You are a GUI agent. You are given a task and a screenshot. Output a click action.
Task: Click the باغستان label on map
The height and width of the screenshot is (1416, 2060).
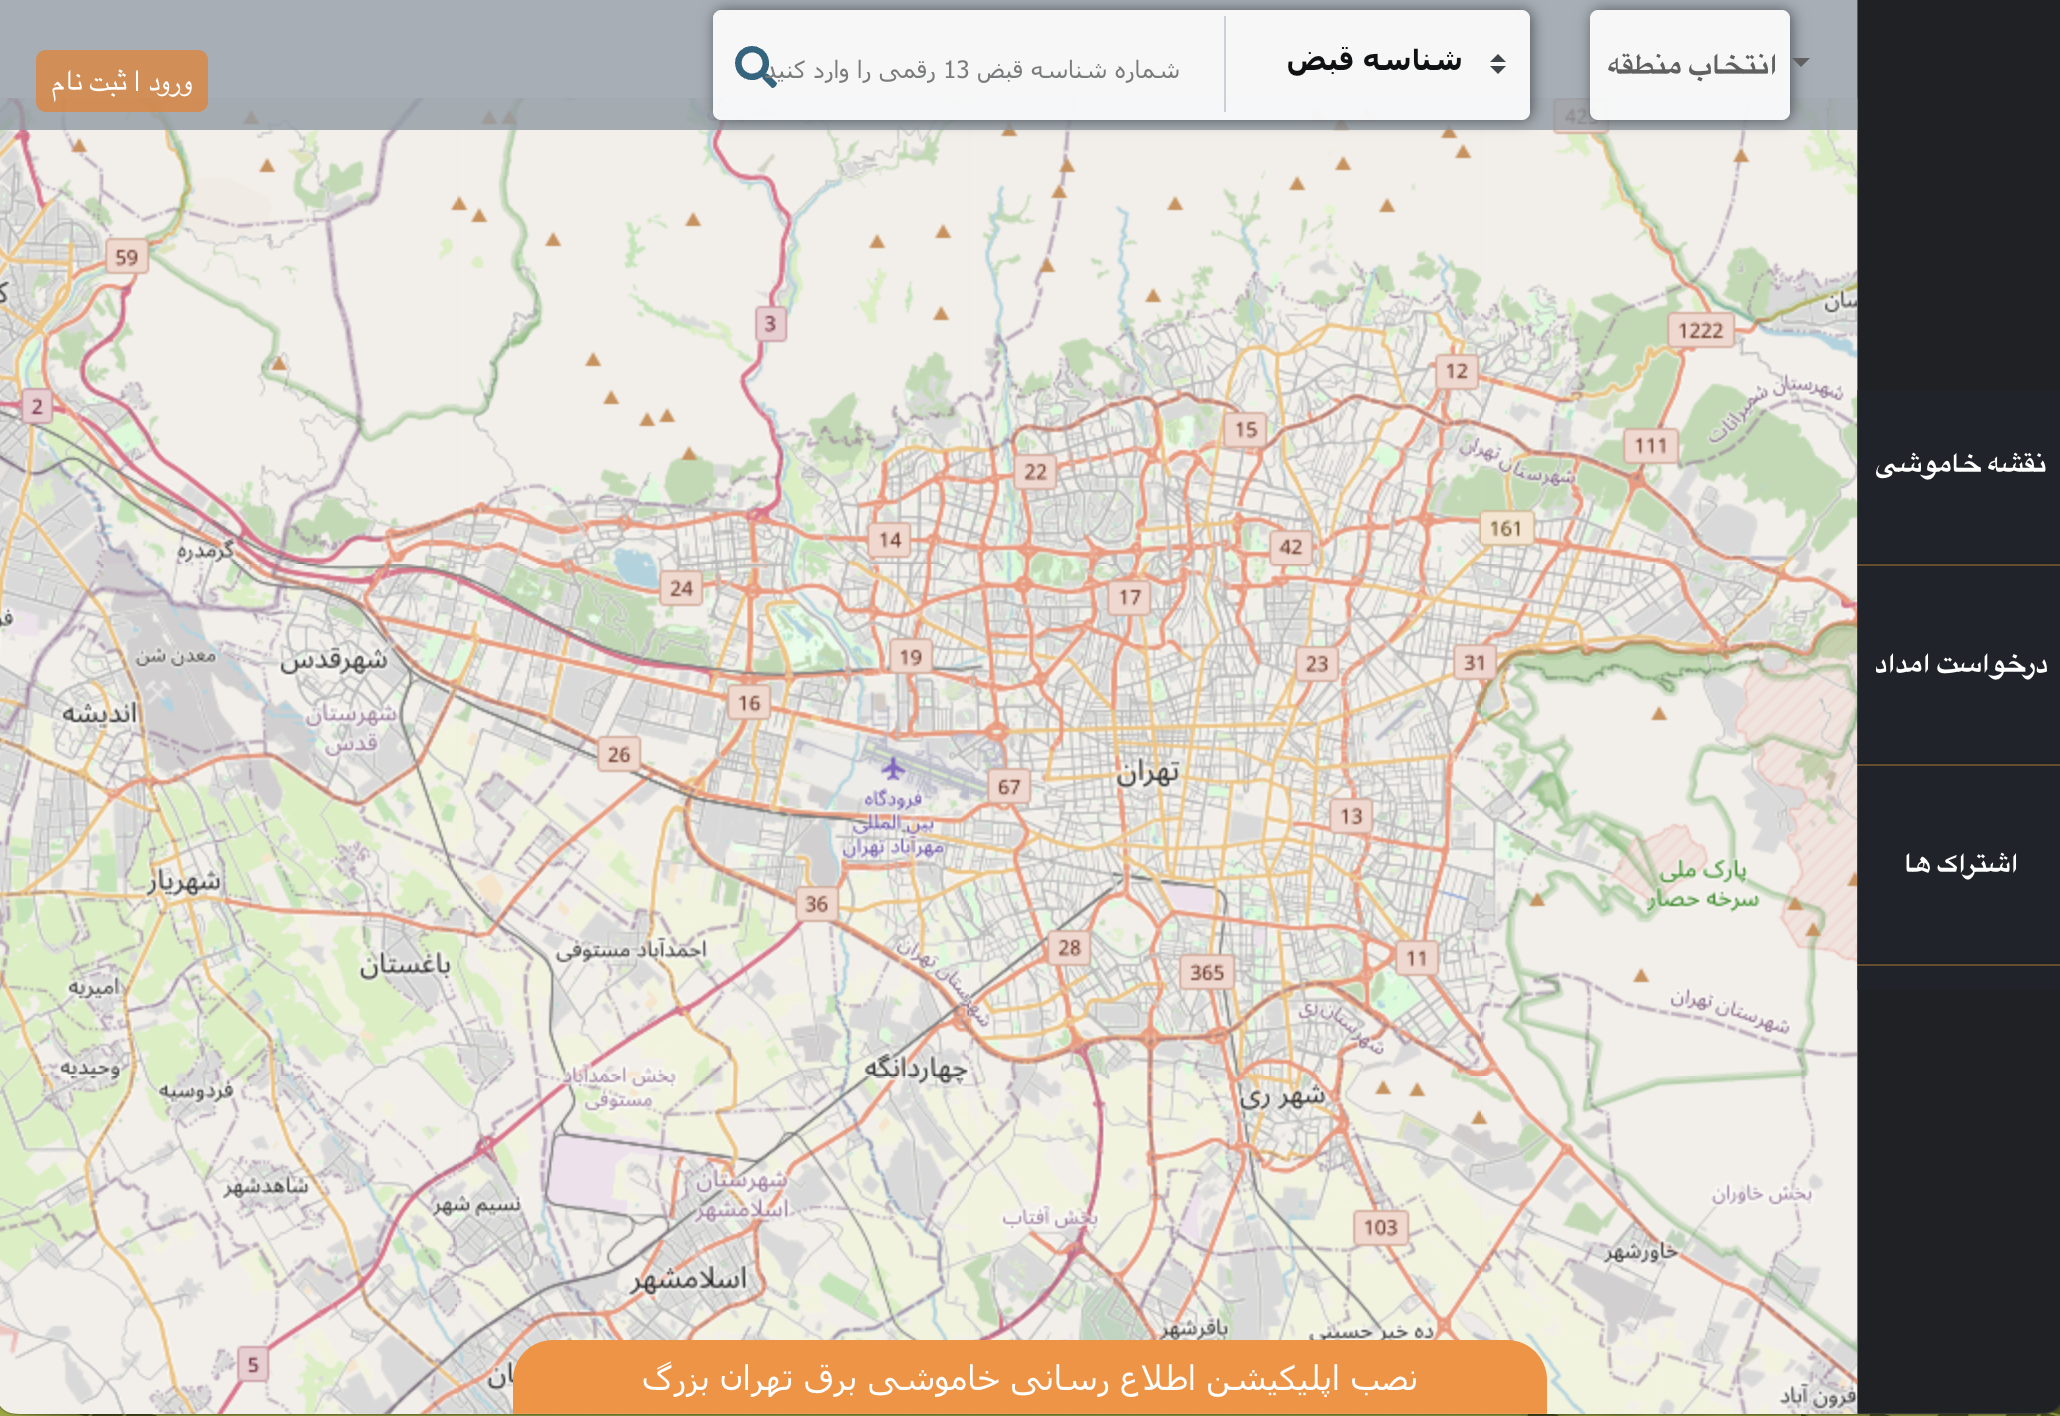[x=405, y=965]
